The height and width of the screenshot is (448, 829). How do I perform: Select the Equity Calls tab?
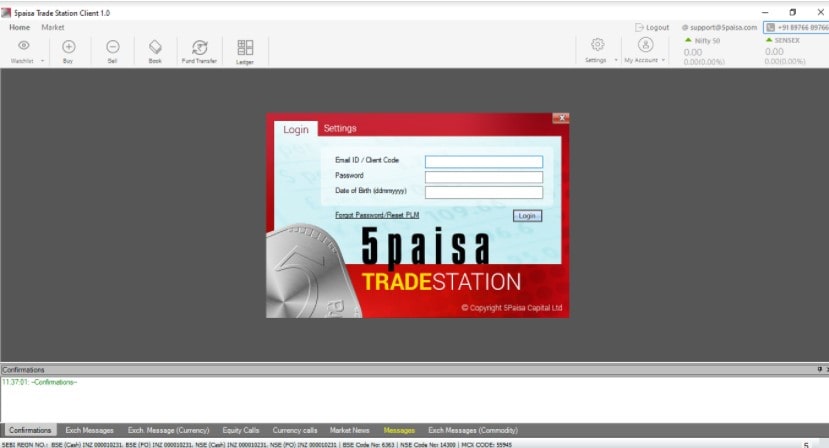pos(241,430)
